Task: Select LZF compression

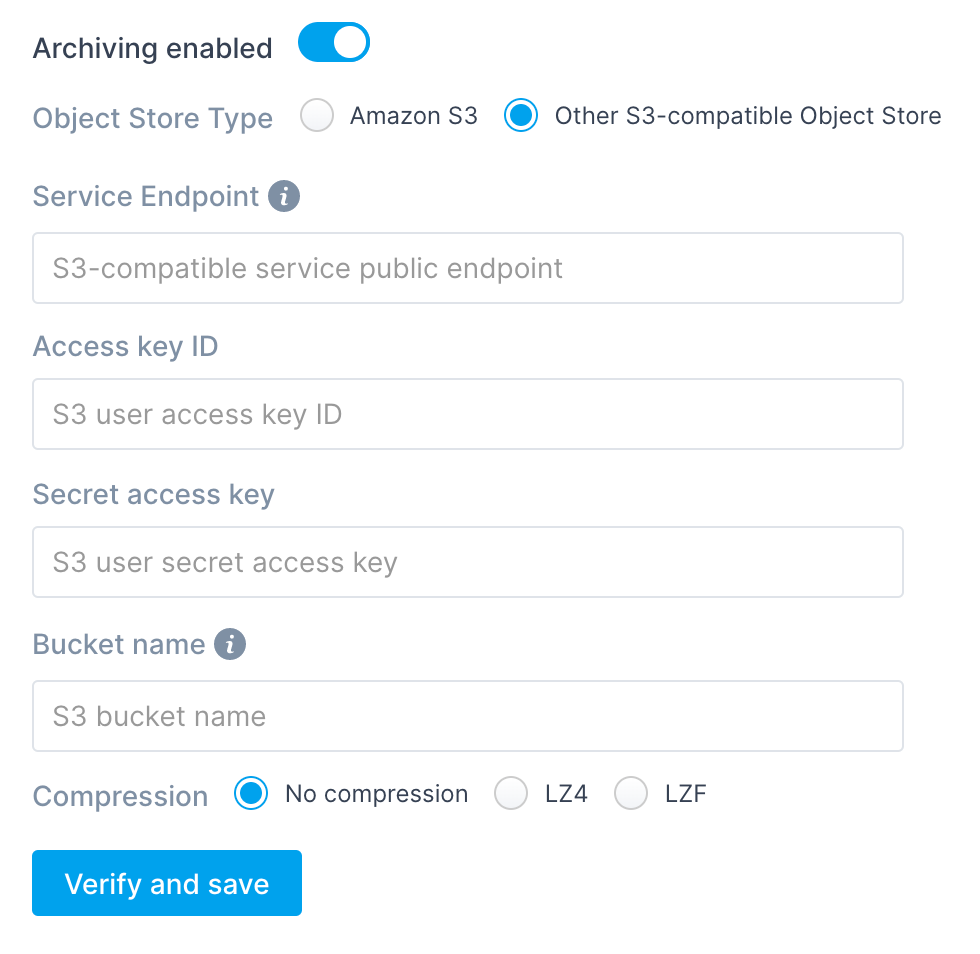Action: coord(631,793)
